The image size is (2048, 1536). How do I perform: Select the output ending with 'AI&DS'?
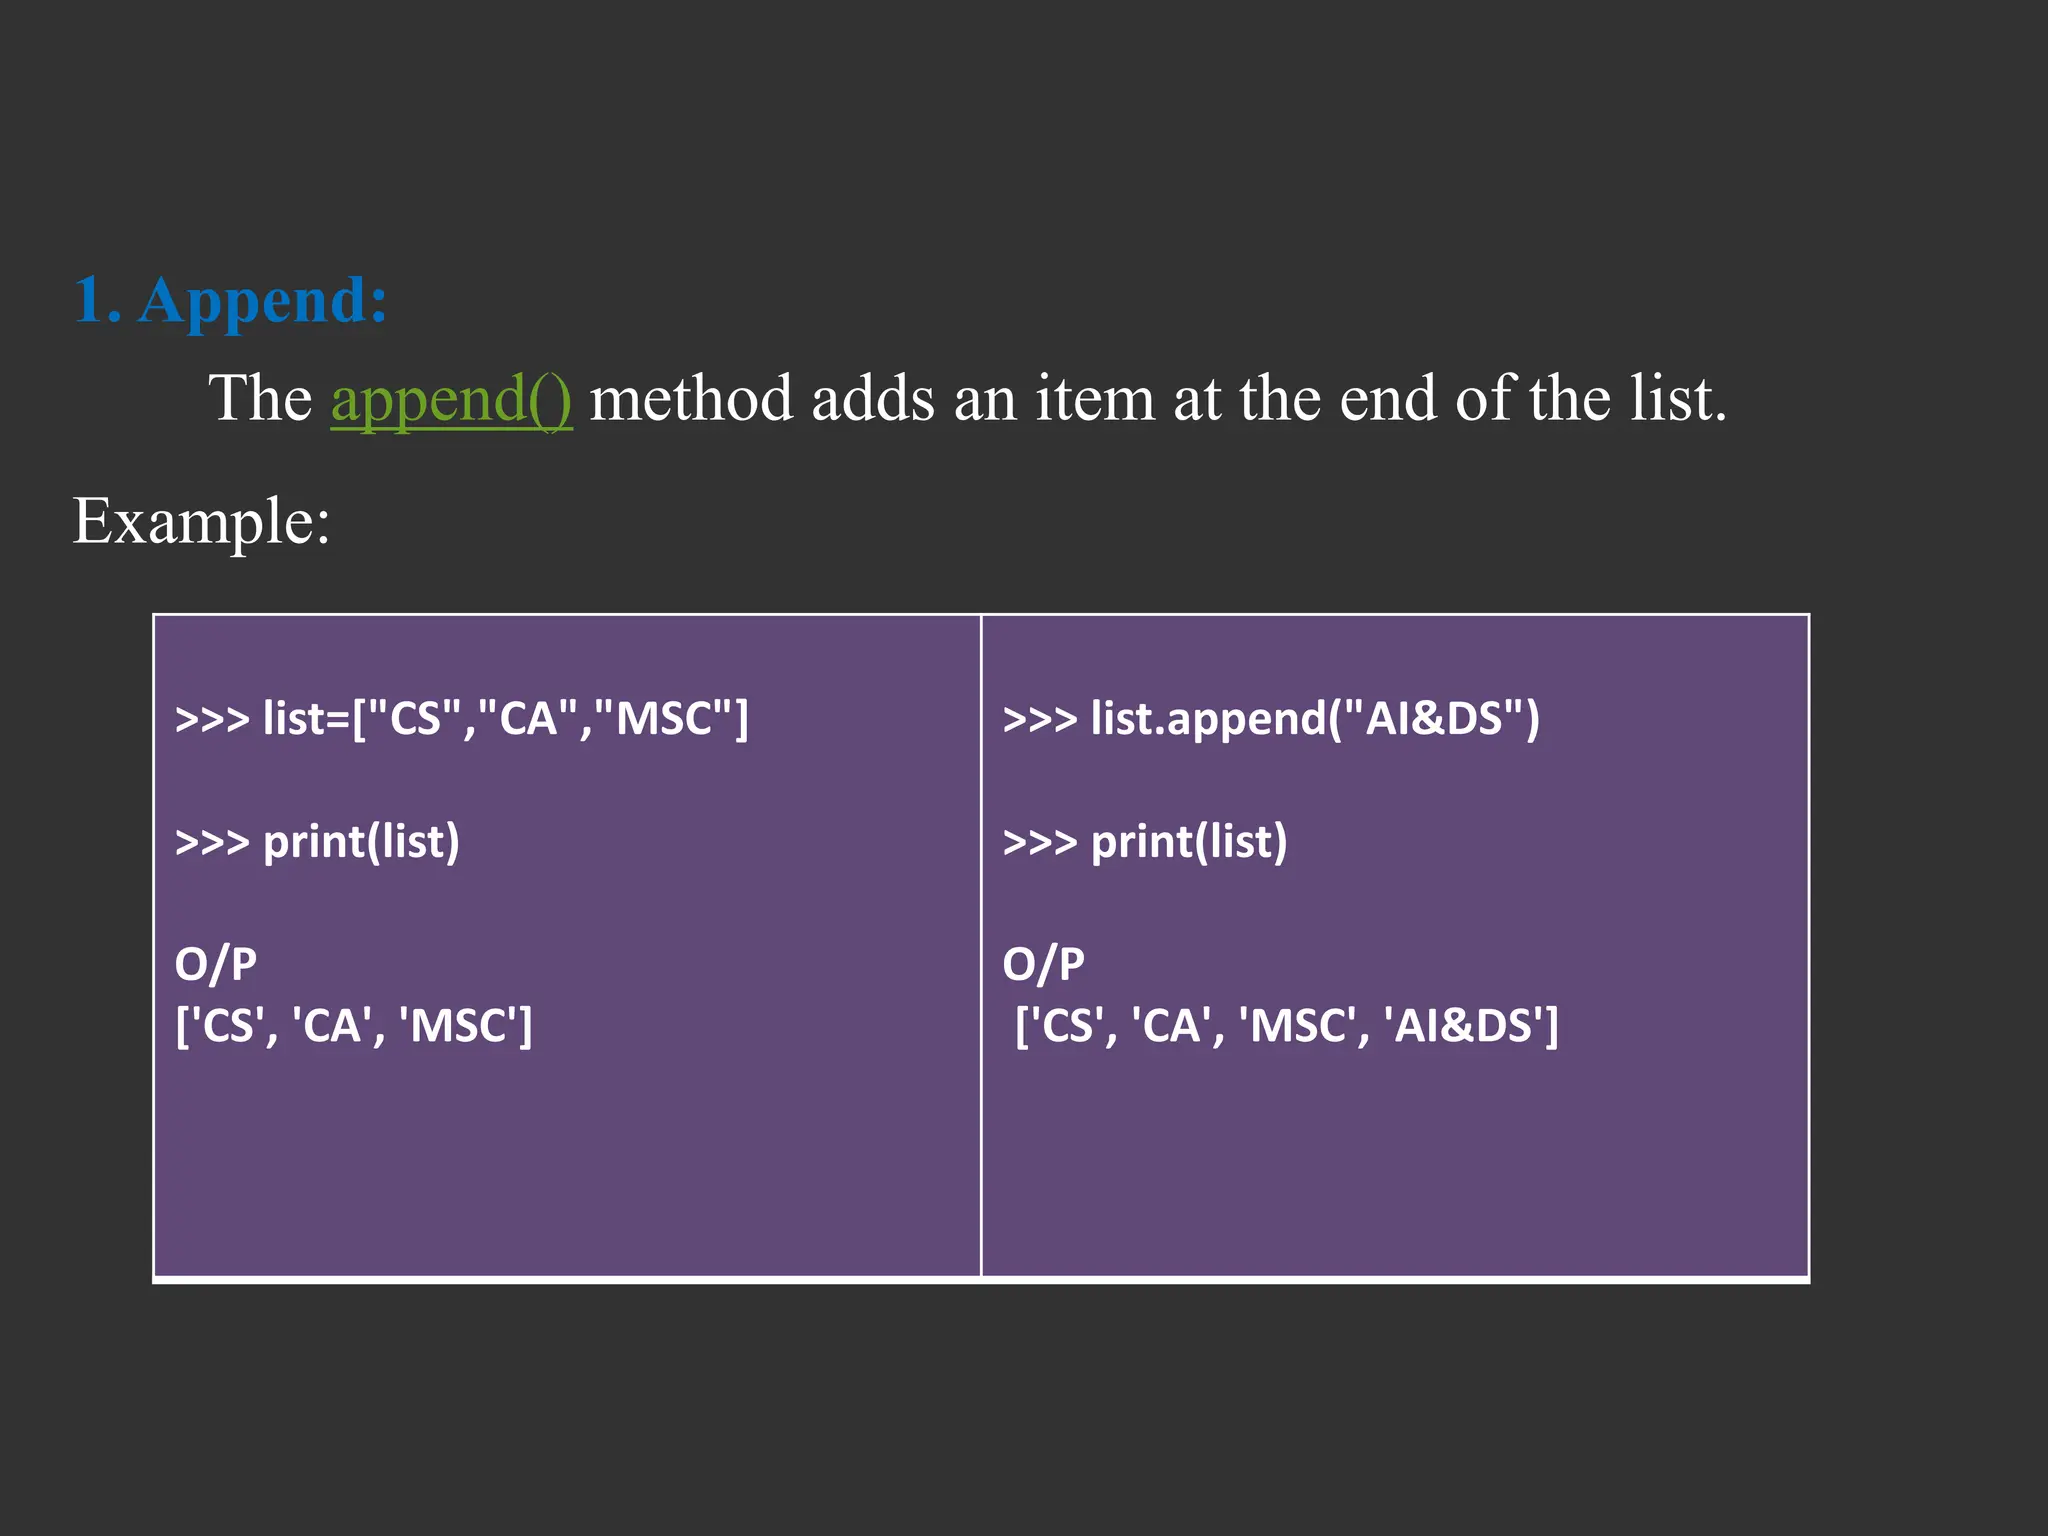click(x=1286, y=1026)
